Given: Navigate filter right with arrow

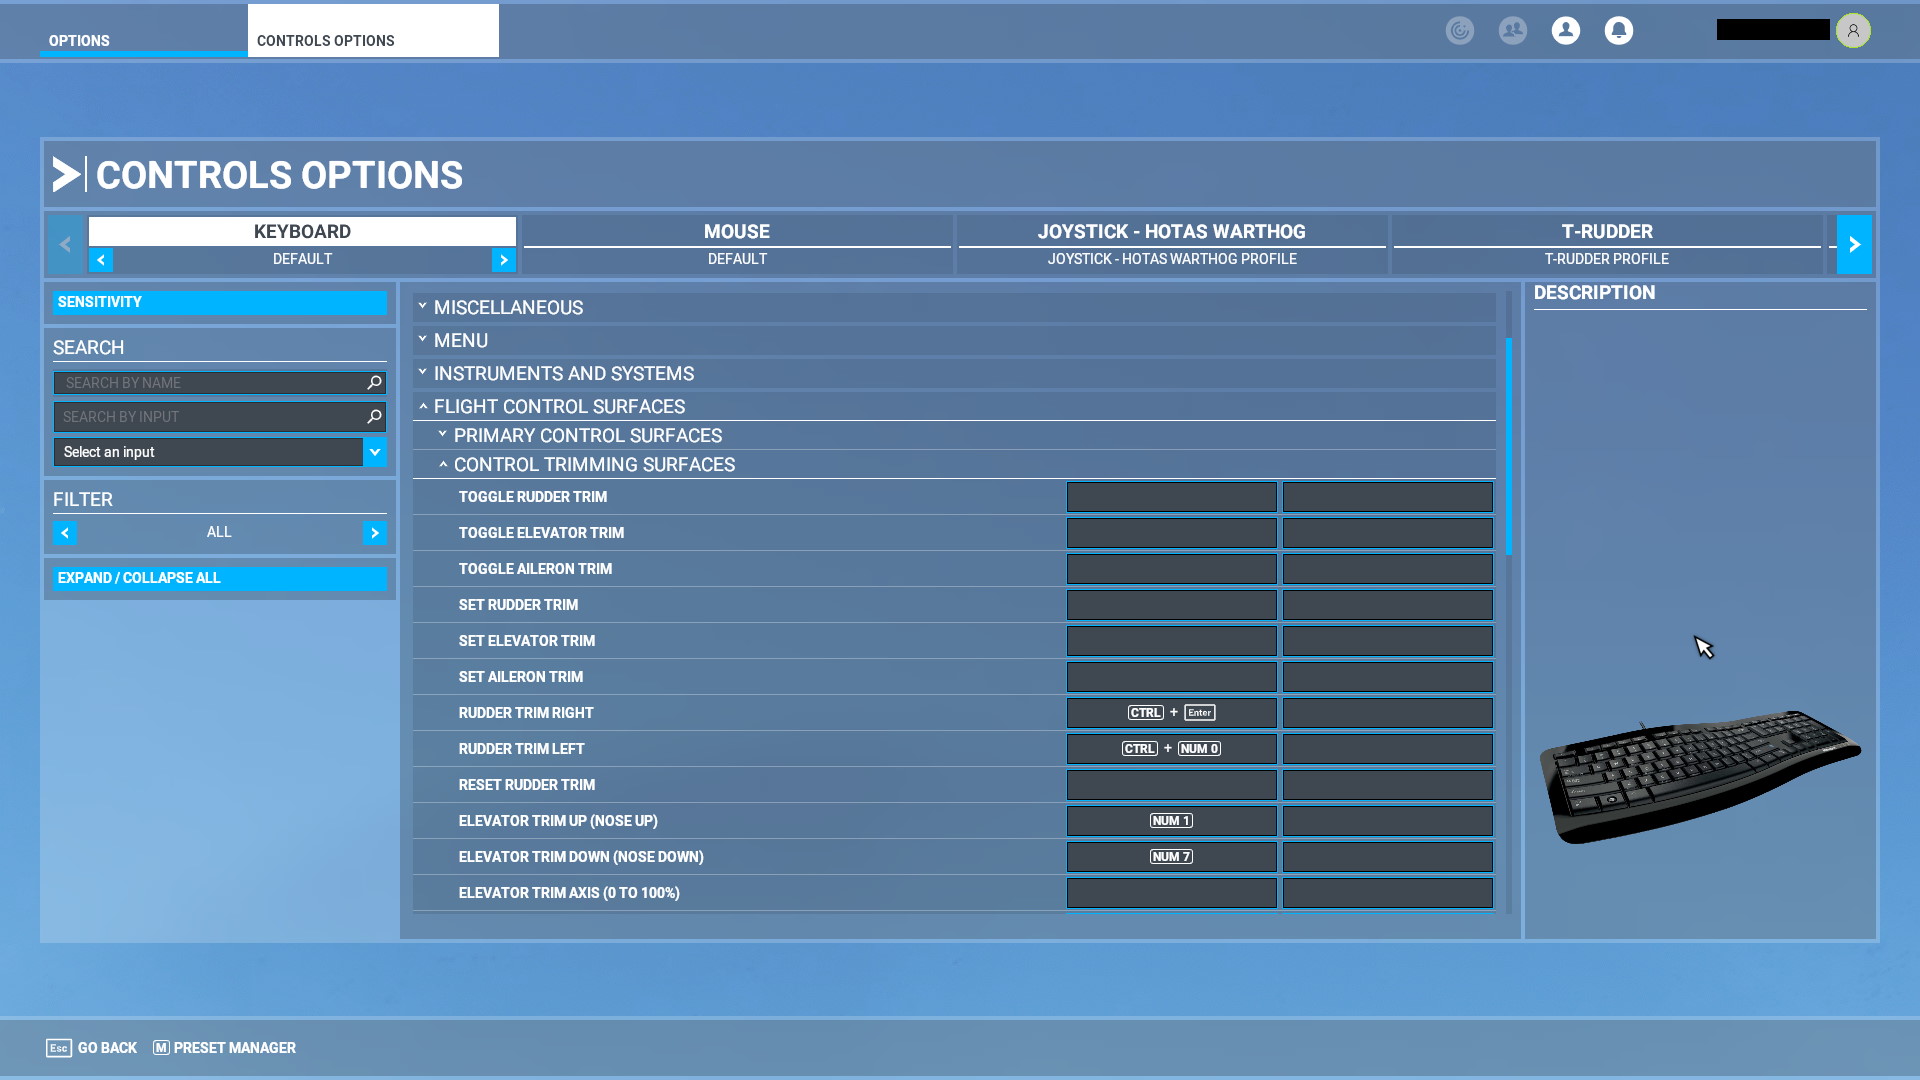Looking at the screenshot, I should (376, 533).
